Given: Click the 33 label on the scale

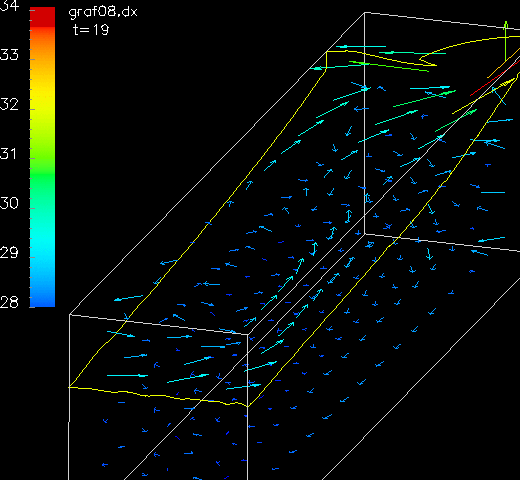Looking at the screenshot, I should coord(9,55).
